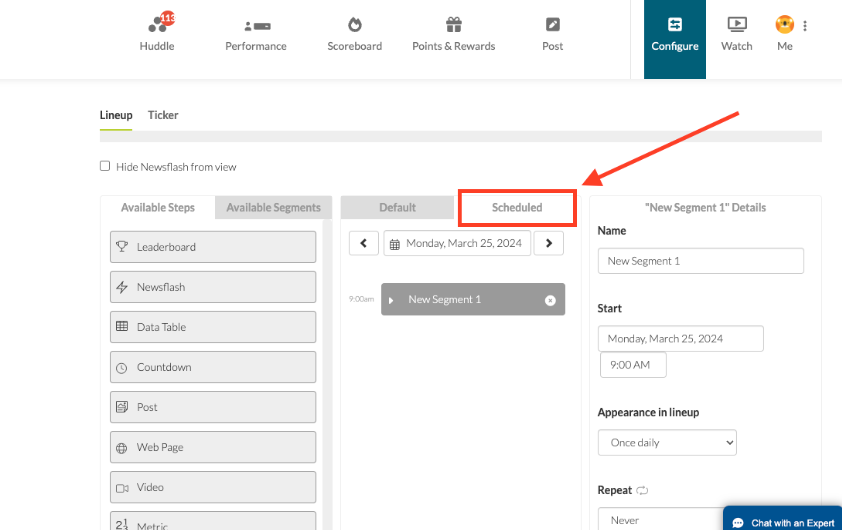Open the Me profile avatar
842x530 pixels.
click(785, 24)
